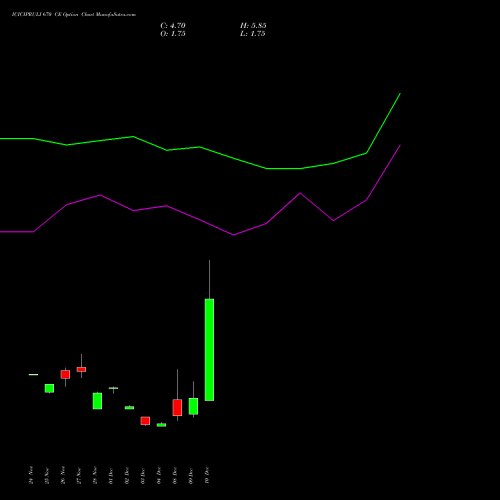This screenshot has width=500, height=500.
Task: Click the small green candle for 02 Dec
Action: point(129,408)
